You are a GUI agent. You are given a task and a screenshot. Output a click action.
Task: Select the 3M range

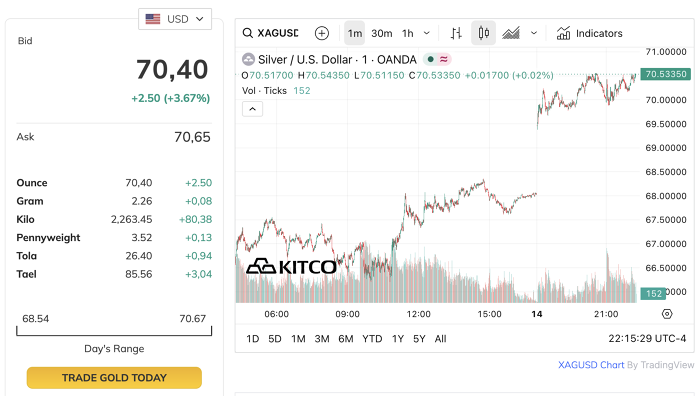coord(322,339)
